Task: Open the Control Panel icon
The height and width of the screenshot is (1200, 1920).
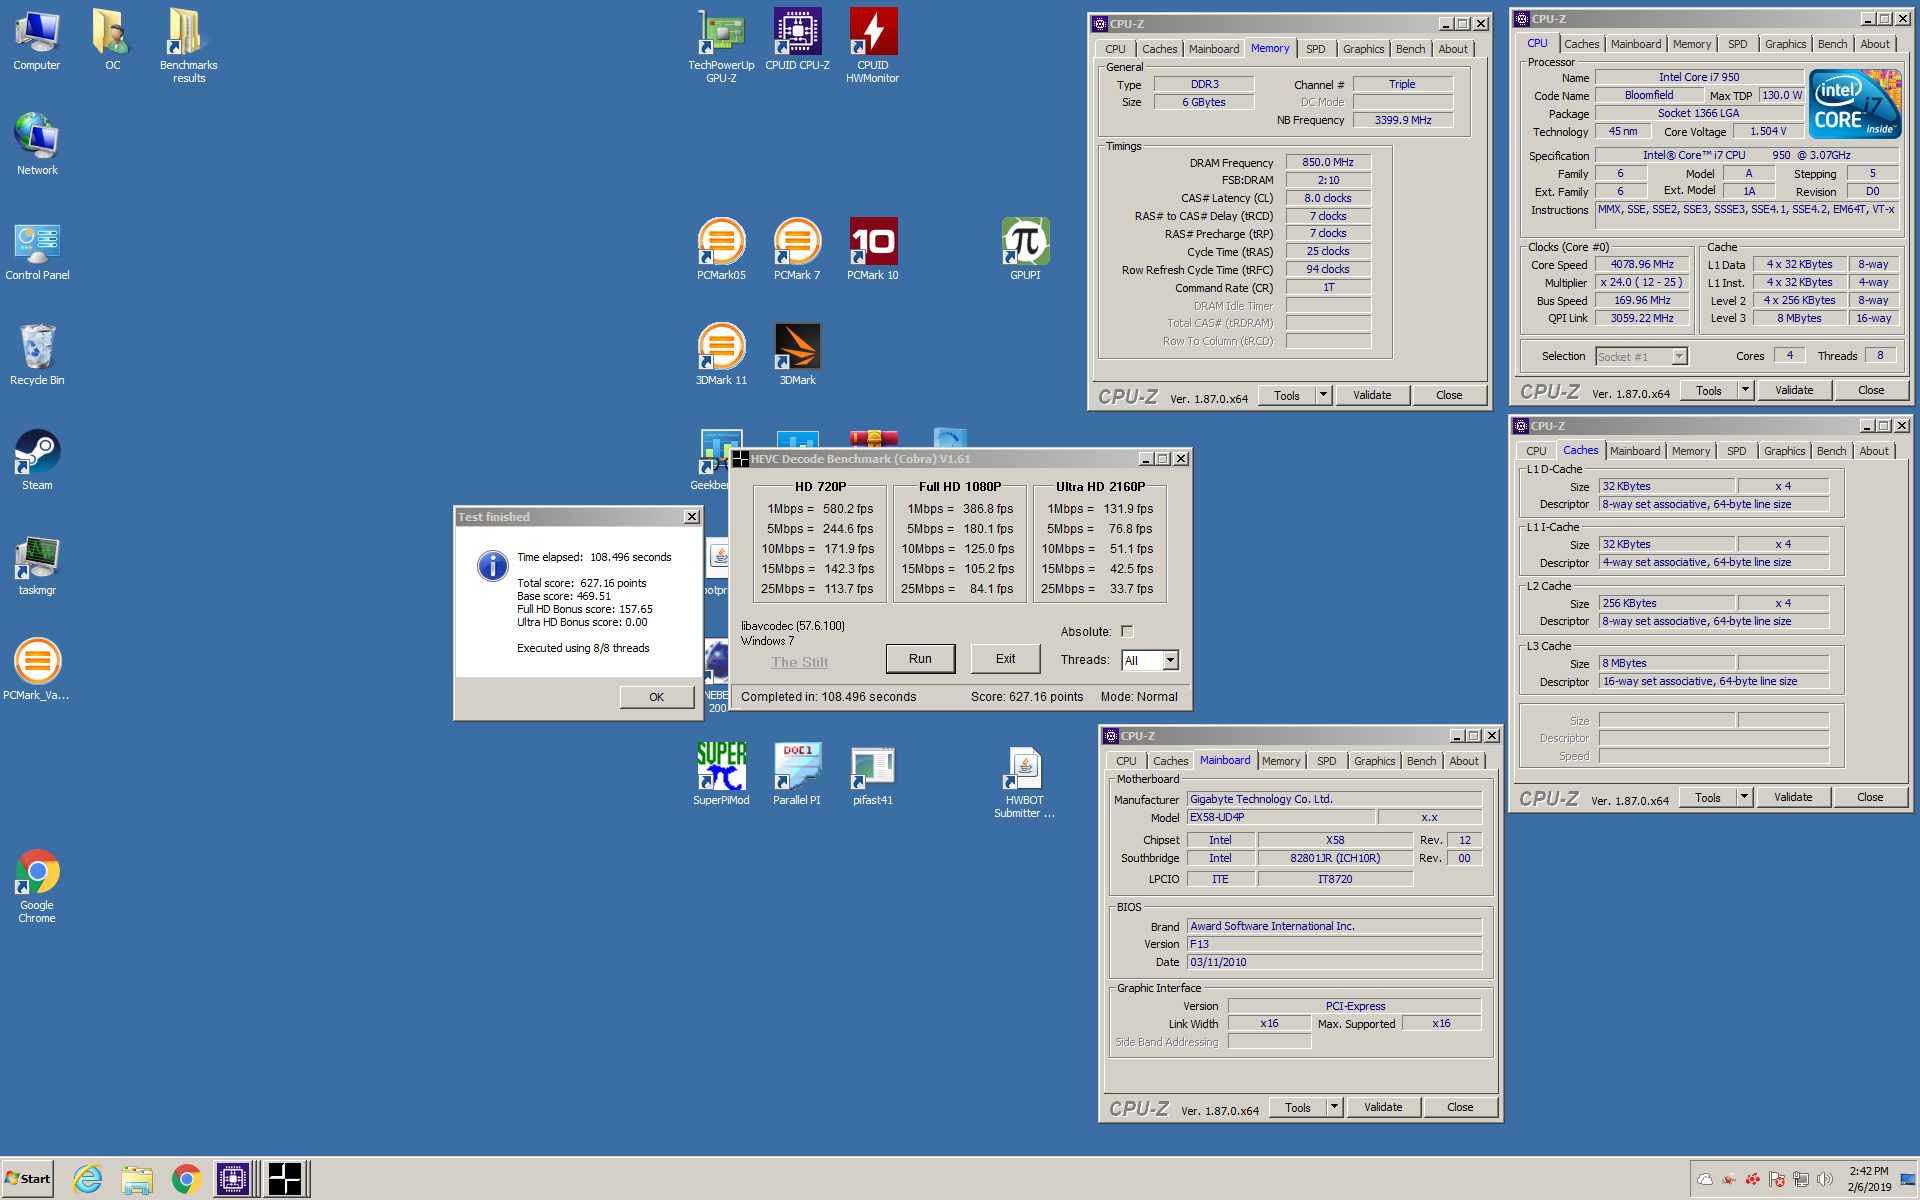Action: point(37,250)
